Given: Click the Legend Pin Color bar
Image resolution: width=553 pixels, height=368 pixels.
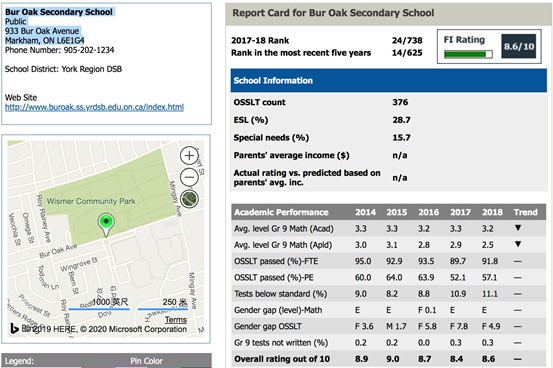Looking at the screenshot, I should click(x=107, y=361).
